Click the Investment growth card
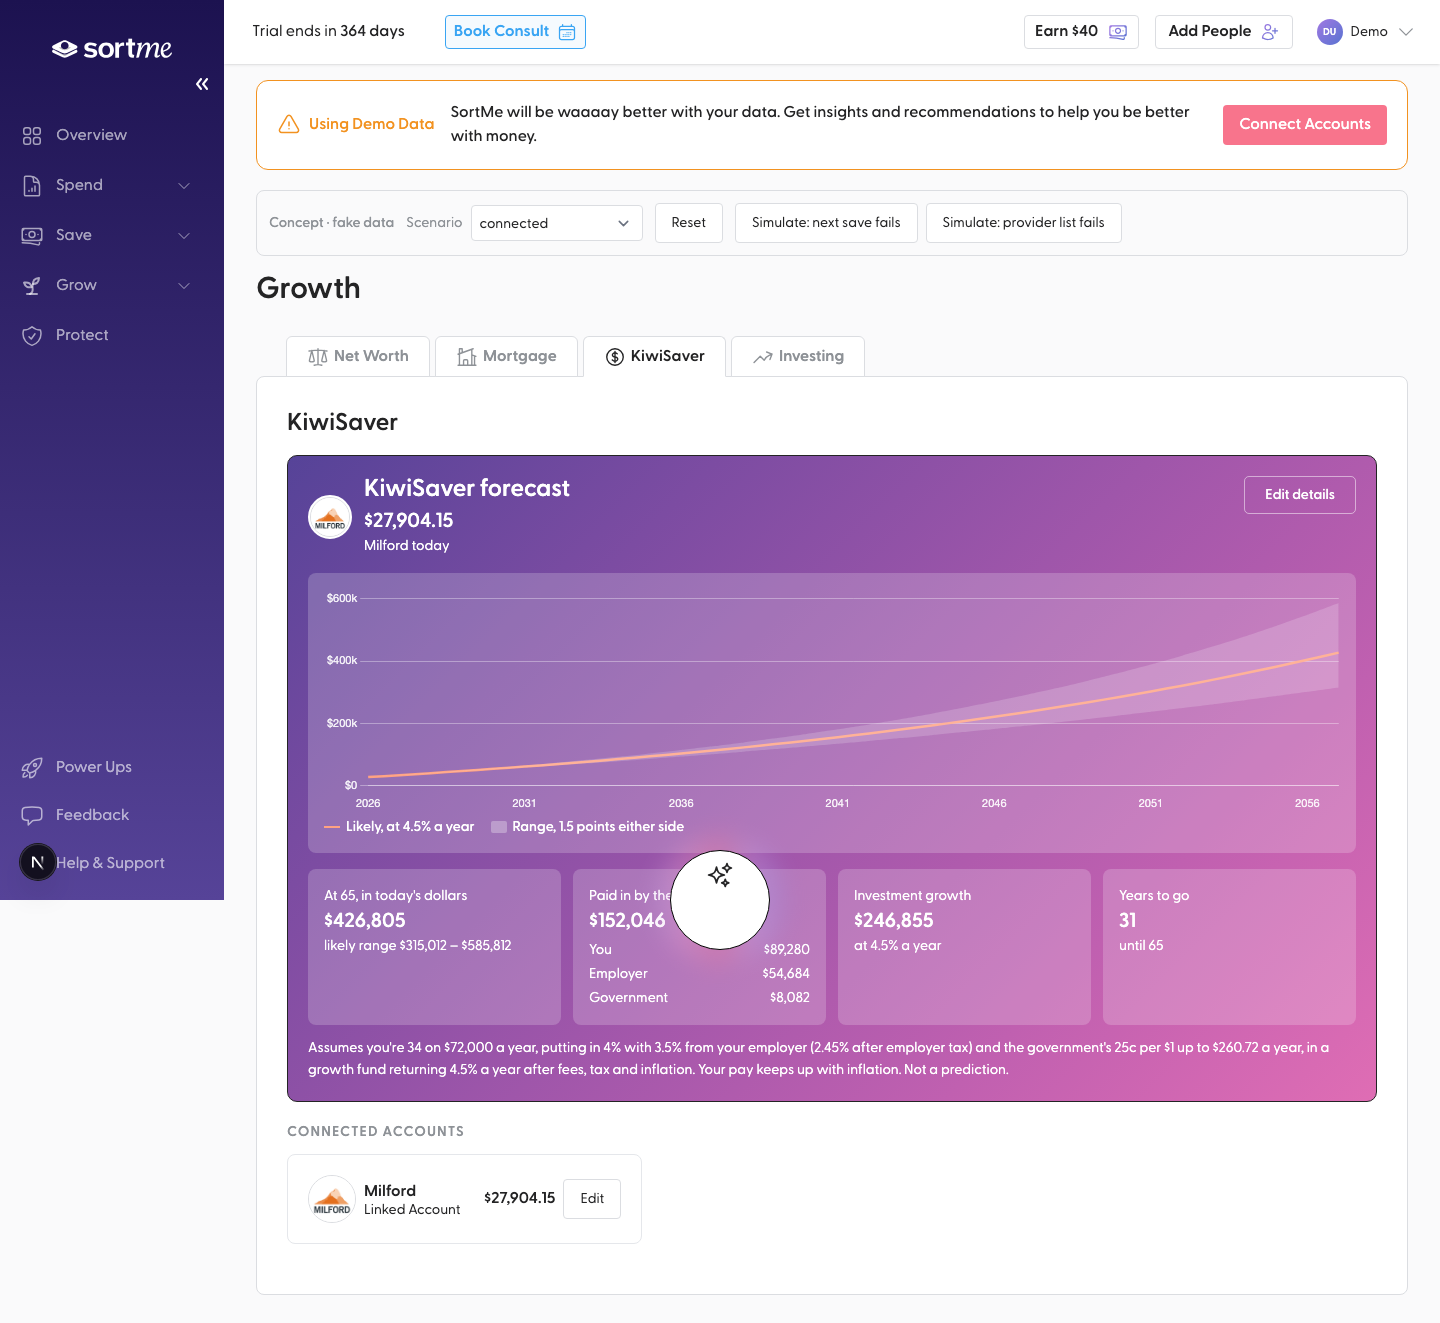1440x1323 pixels. tap(964, 947)
